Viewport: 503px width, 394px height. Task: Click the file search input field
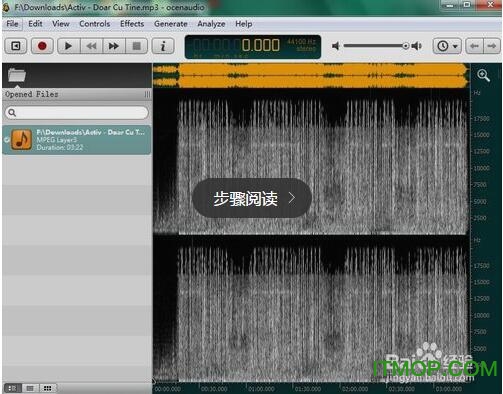77,113
